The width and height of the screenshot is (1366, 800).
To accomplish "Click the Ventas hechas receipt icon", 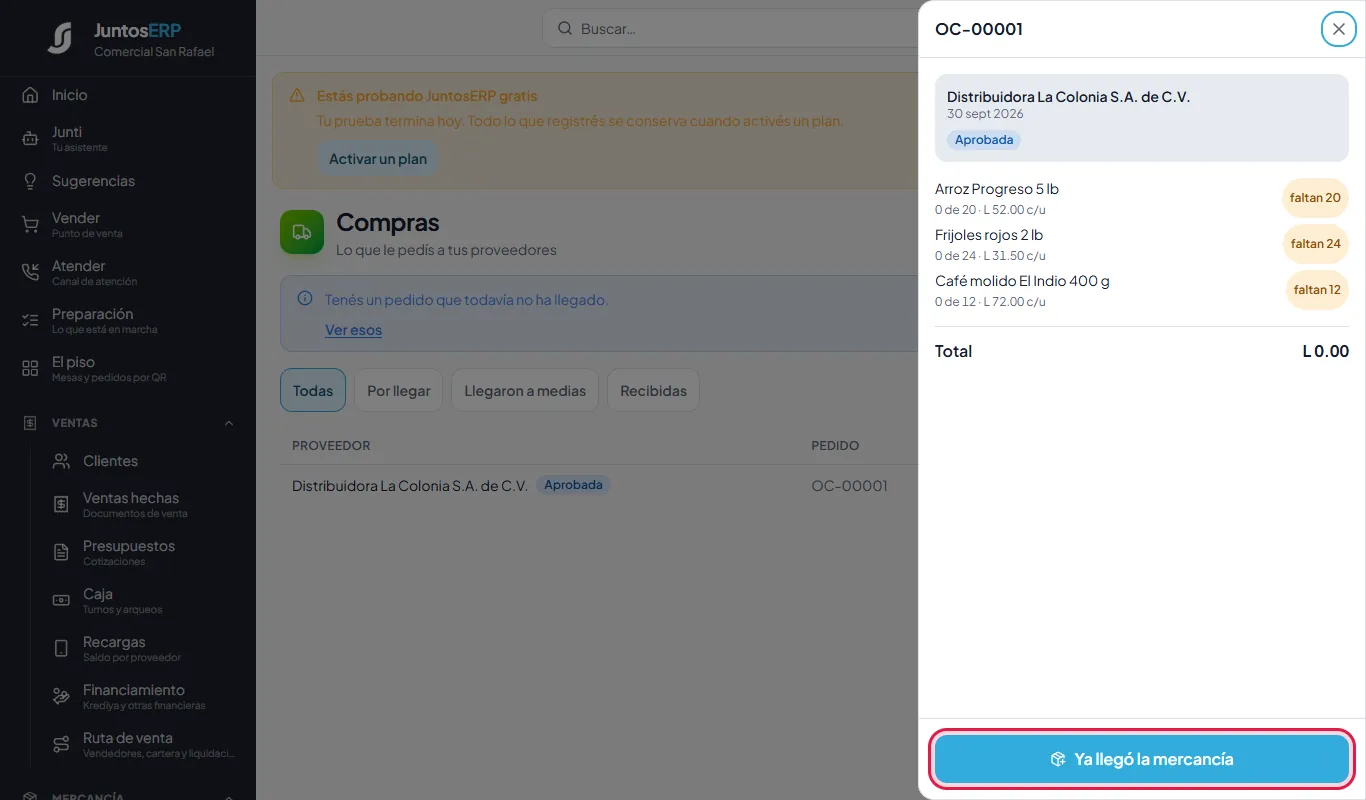I will pos(61,505).
